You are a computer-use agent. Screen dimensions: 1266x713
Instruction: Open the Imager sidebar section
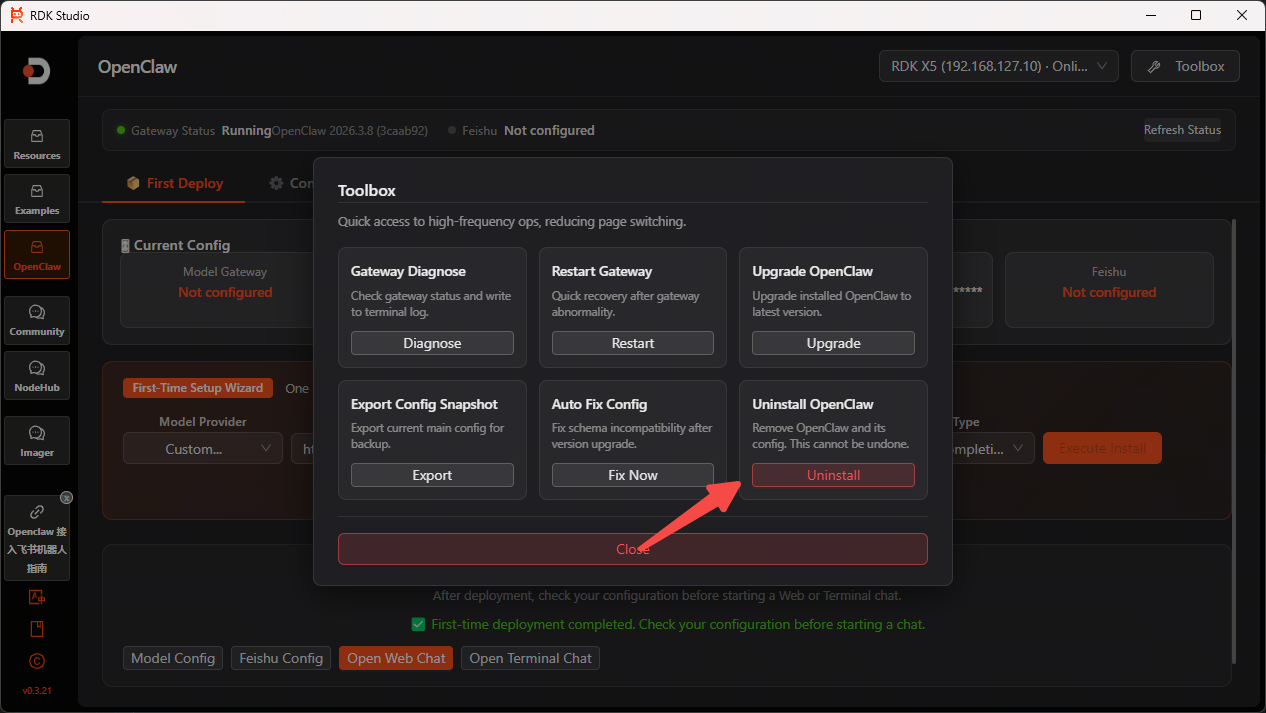click(x=37, y=441)
